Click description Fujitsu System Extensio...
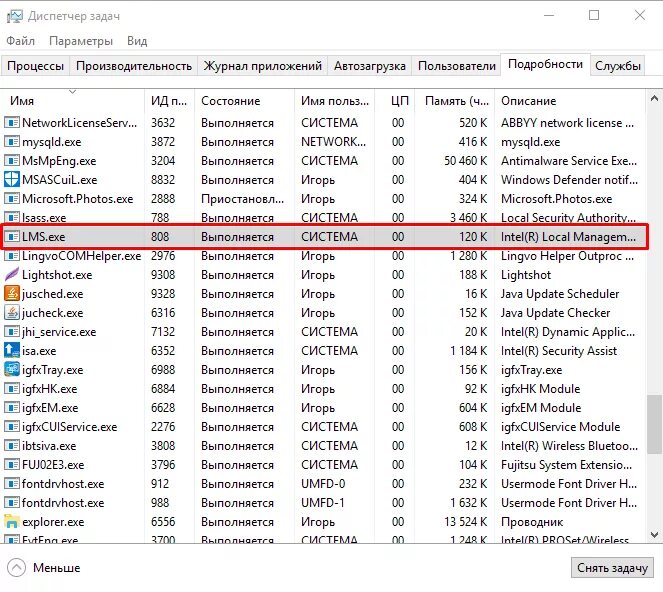This screenshot has width=663, height=592. point(567,465)
